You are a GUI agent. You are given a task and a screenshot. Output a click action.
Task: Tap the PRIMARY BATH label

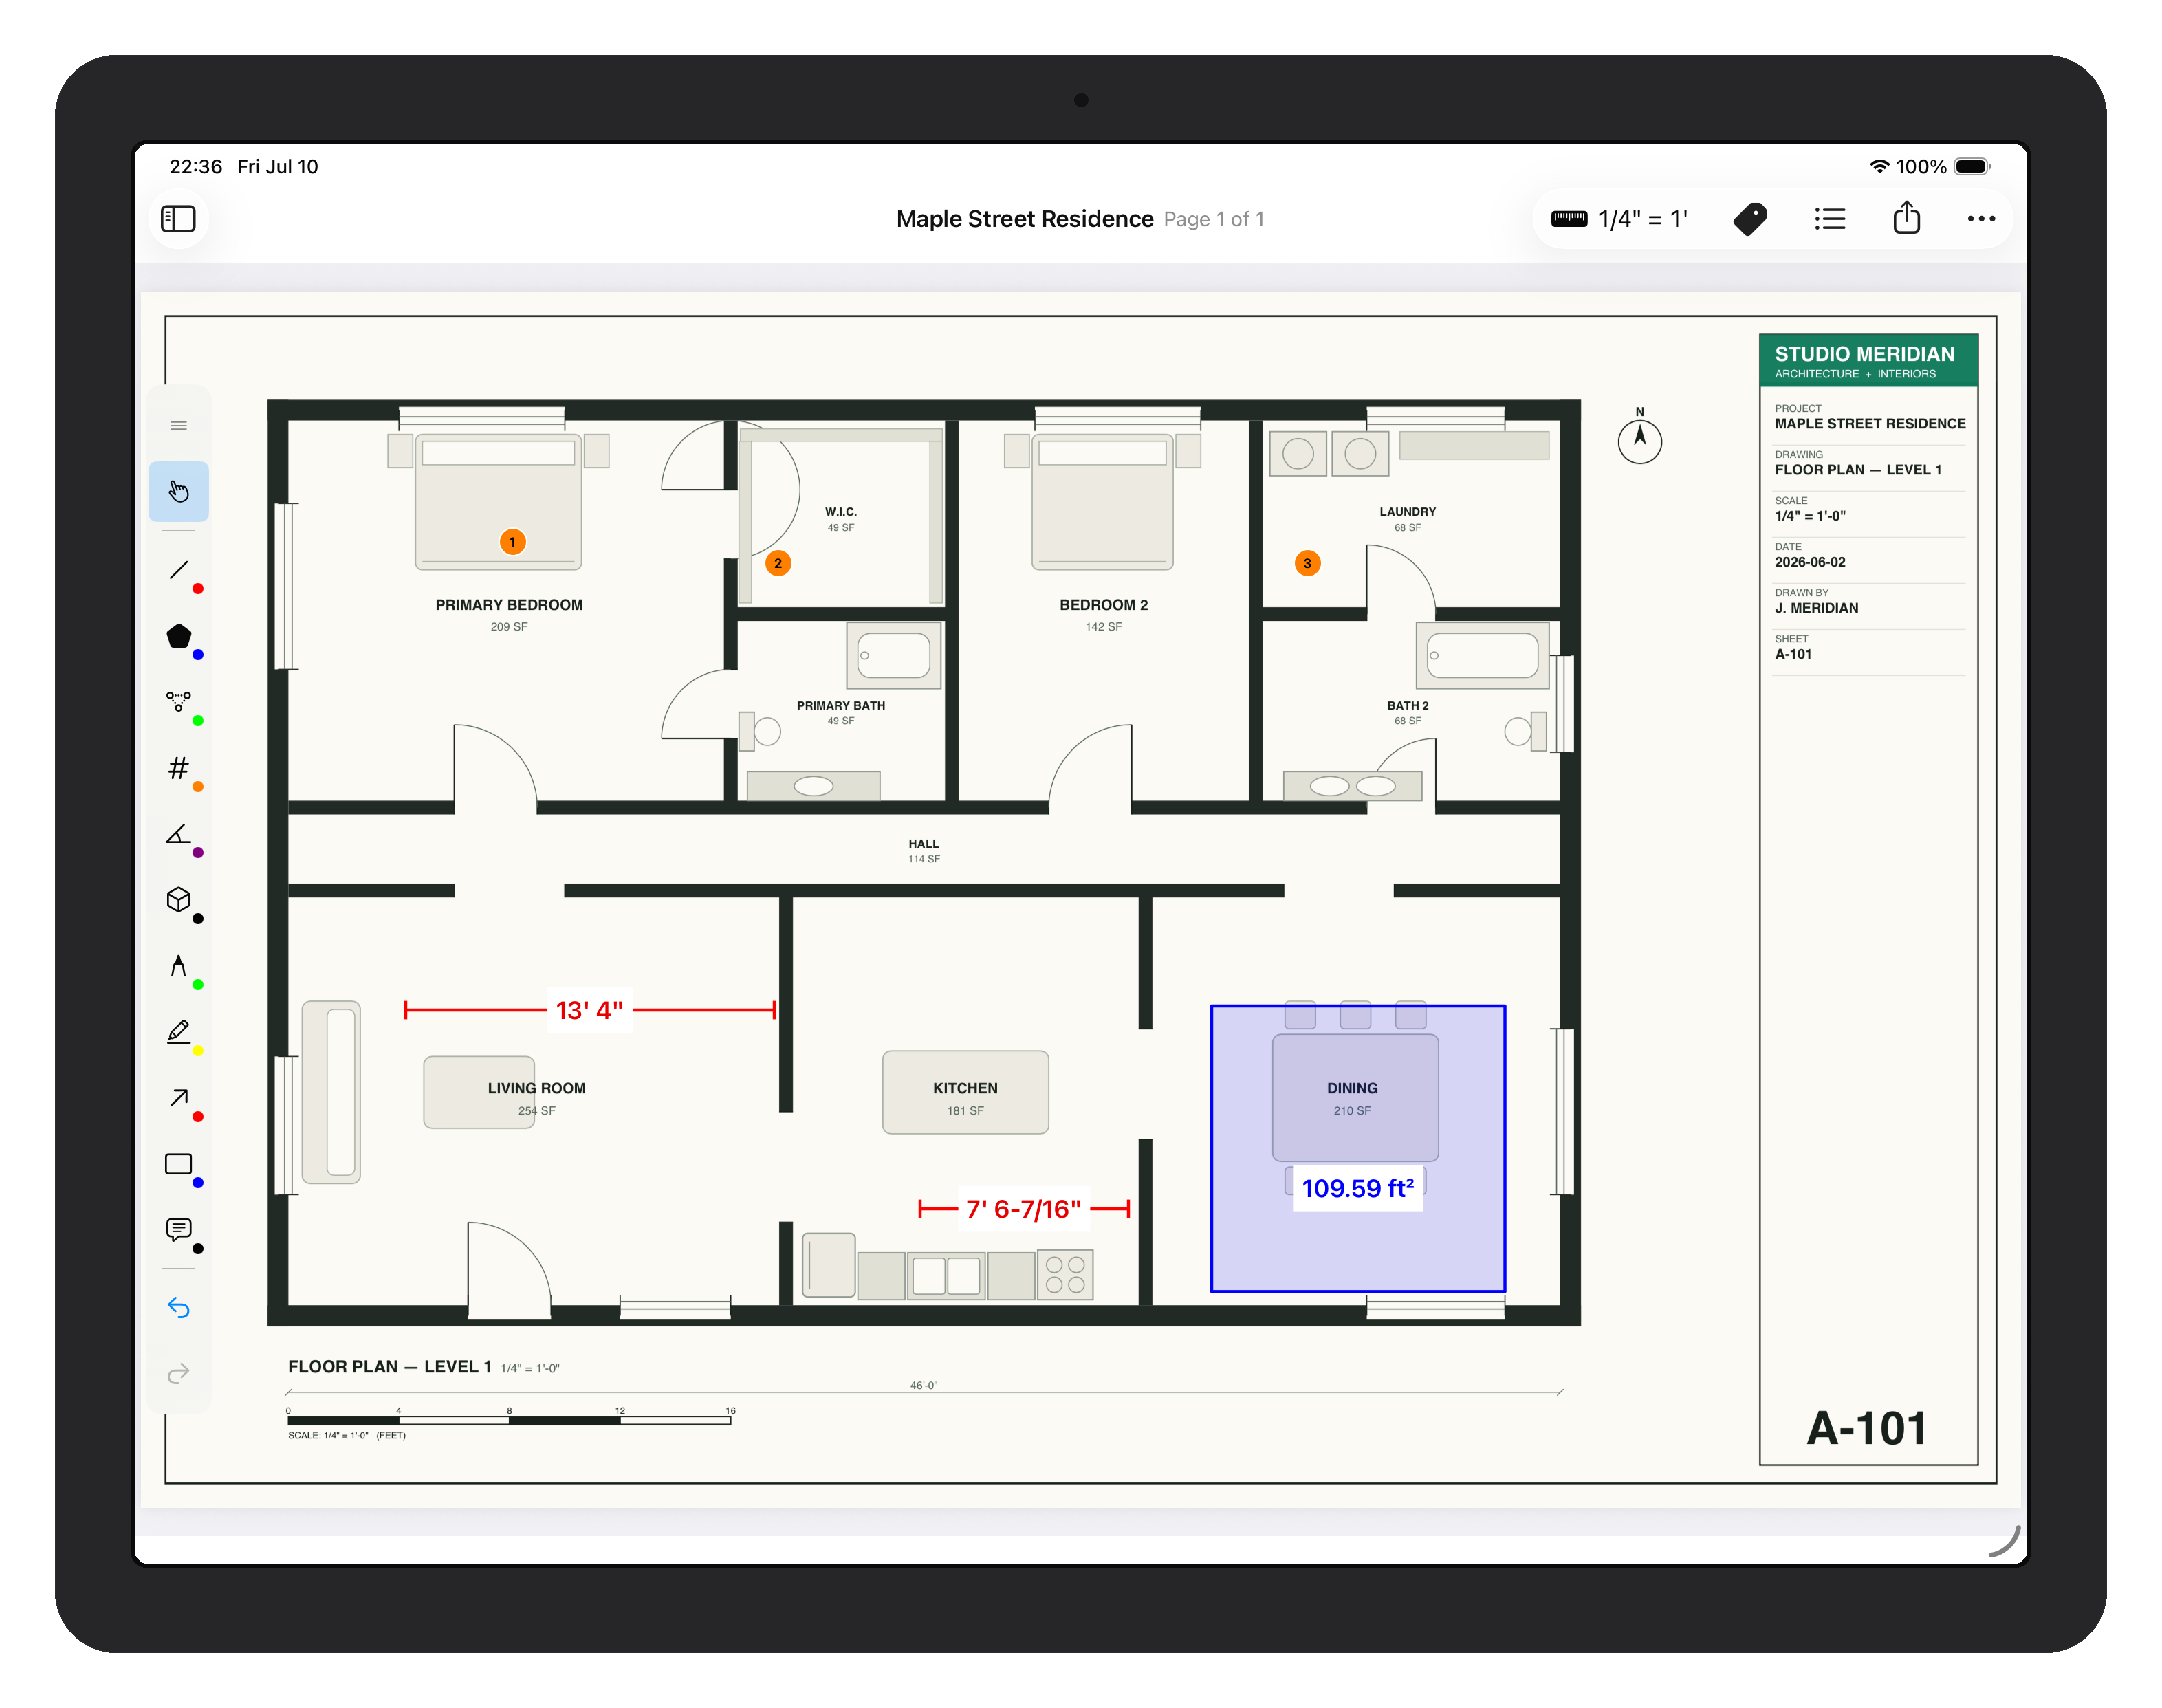pyautogui.click(x=840, y=705)
